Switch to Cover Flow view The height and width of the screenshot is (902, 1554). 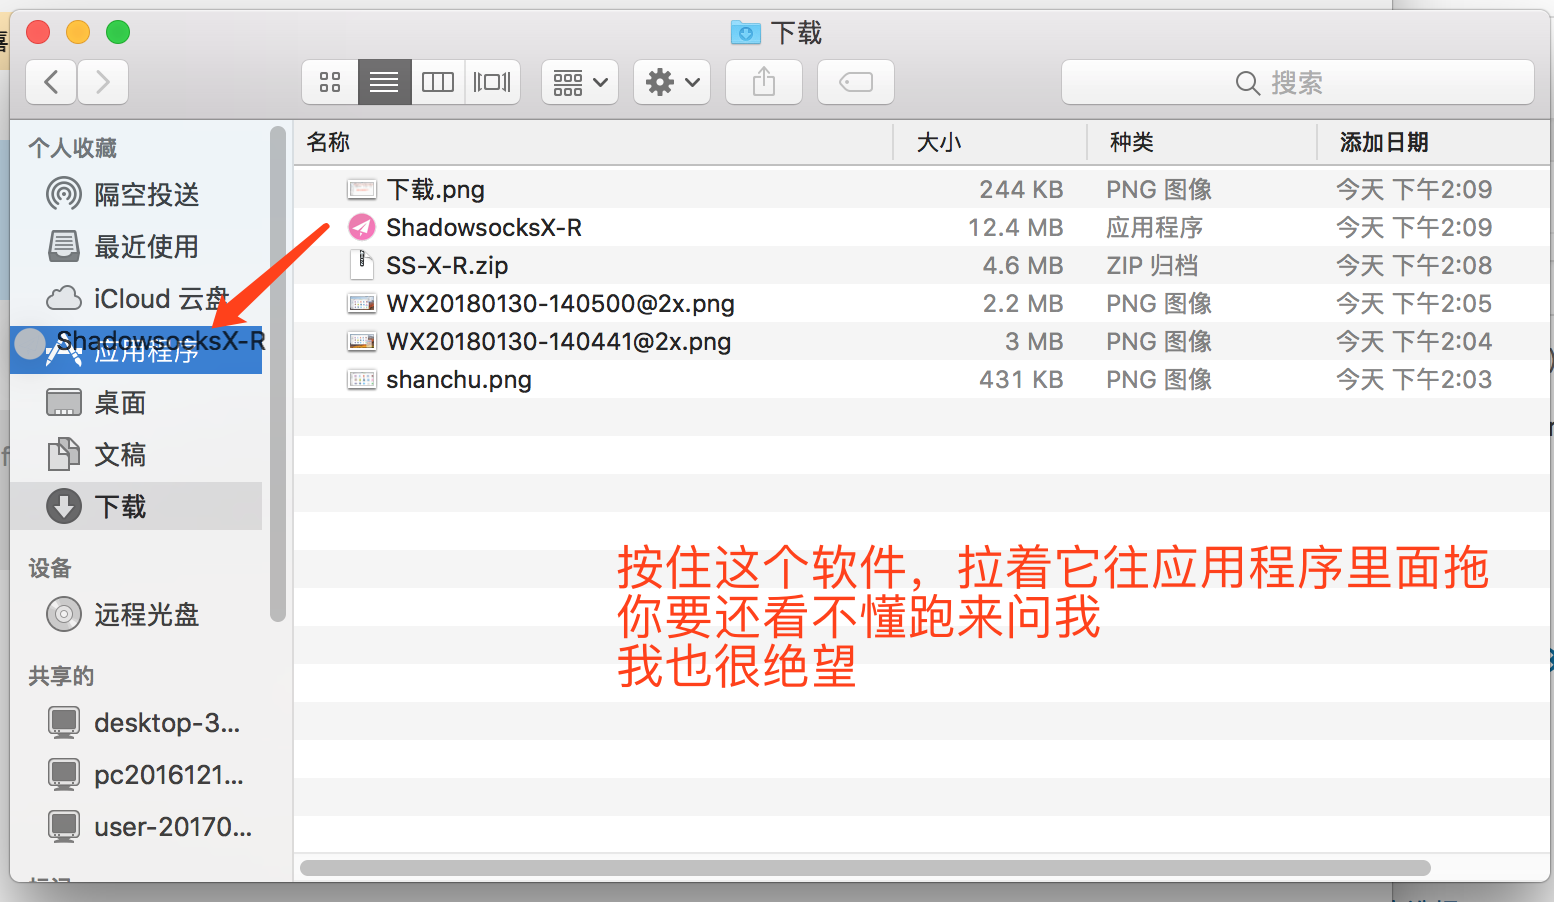pyautogui.click(x=492, y=82)
